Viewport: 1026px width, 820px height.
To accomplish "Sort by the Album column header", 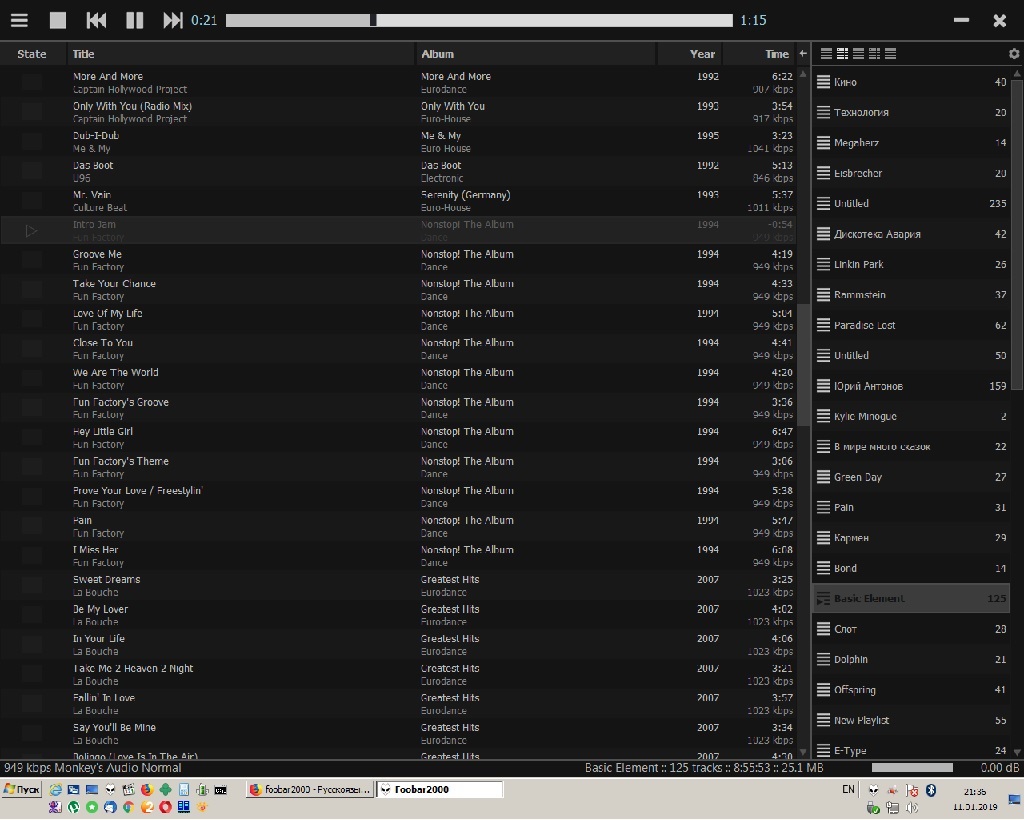I will (536, 54).
